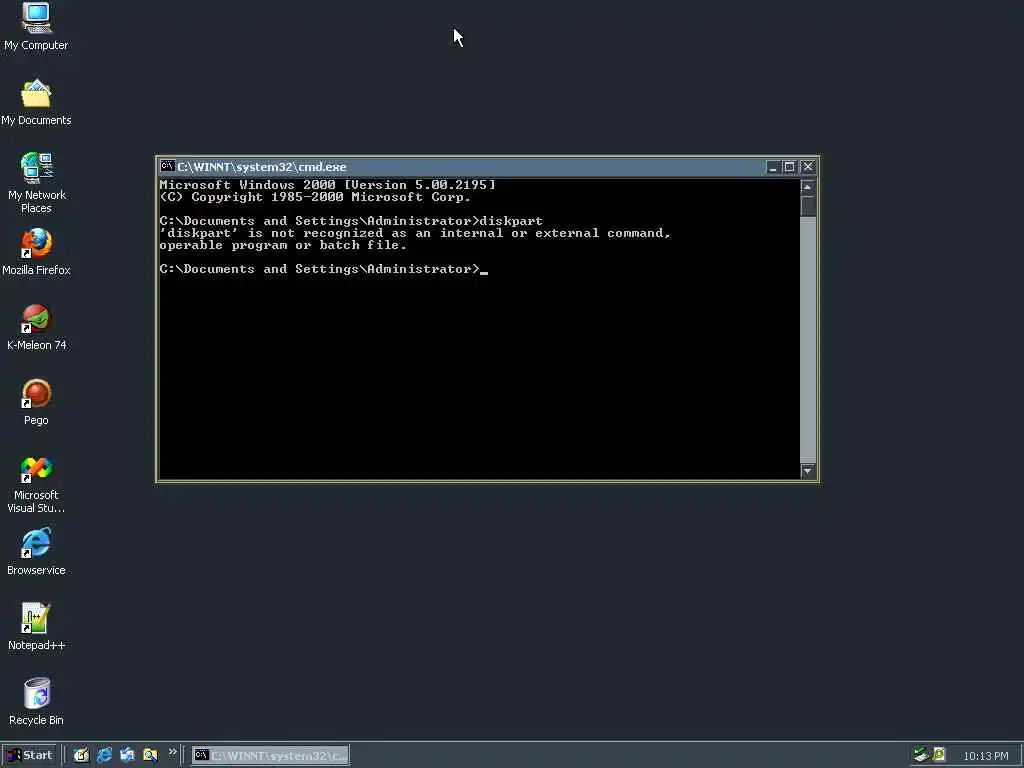Select the Notepad++ desktop shortcut
Image resolution: width=1024 pixels, height=768 pixels.
pos(36,628)
